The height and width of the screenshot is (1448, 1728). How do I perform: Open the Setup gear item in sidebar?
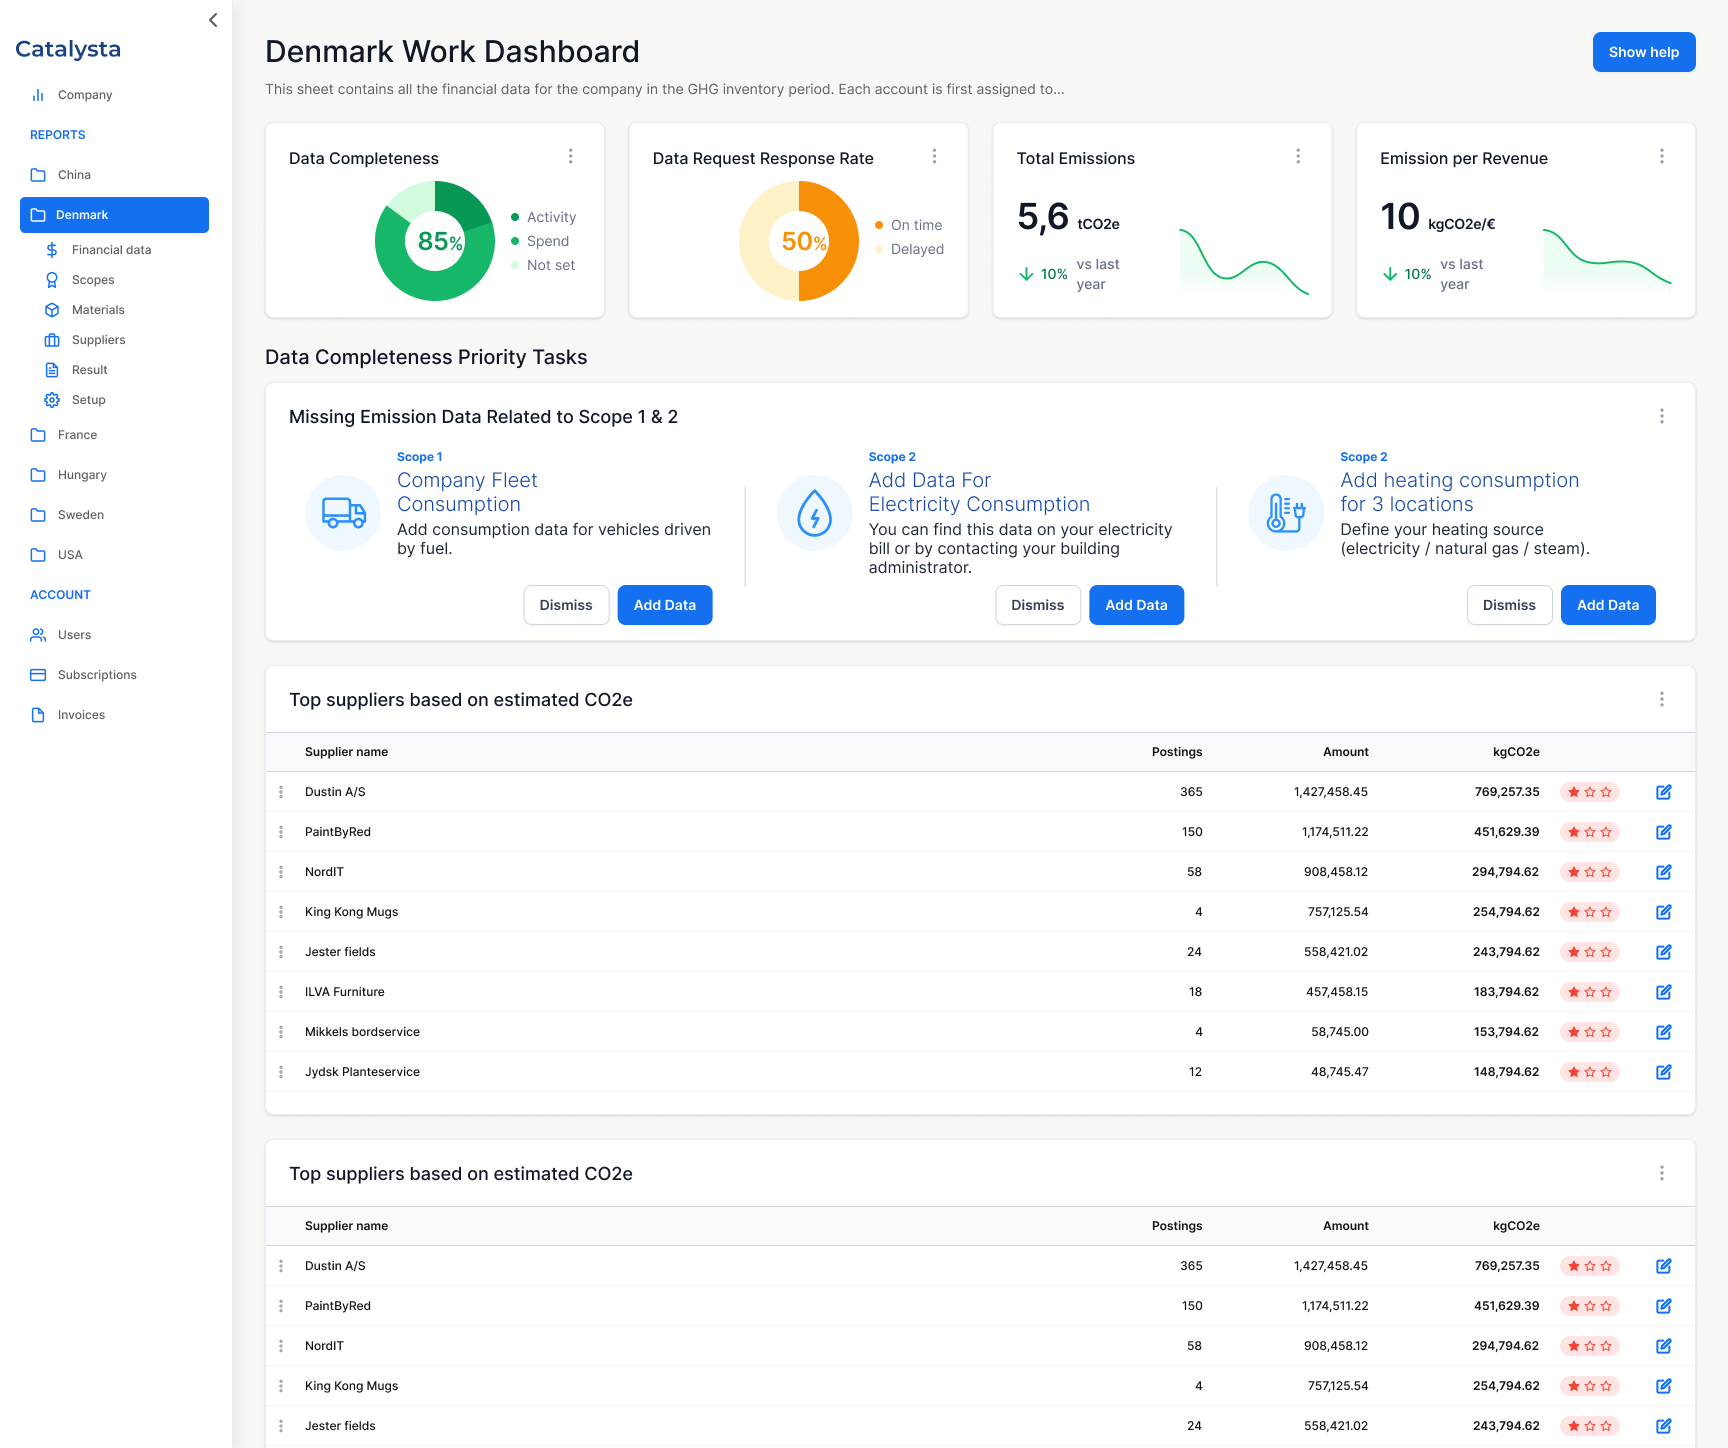88,400
